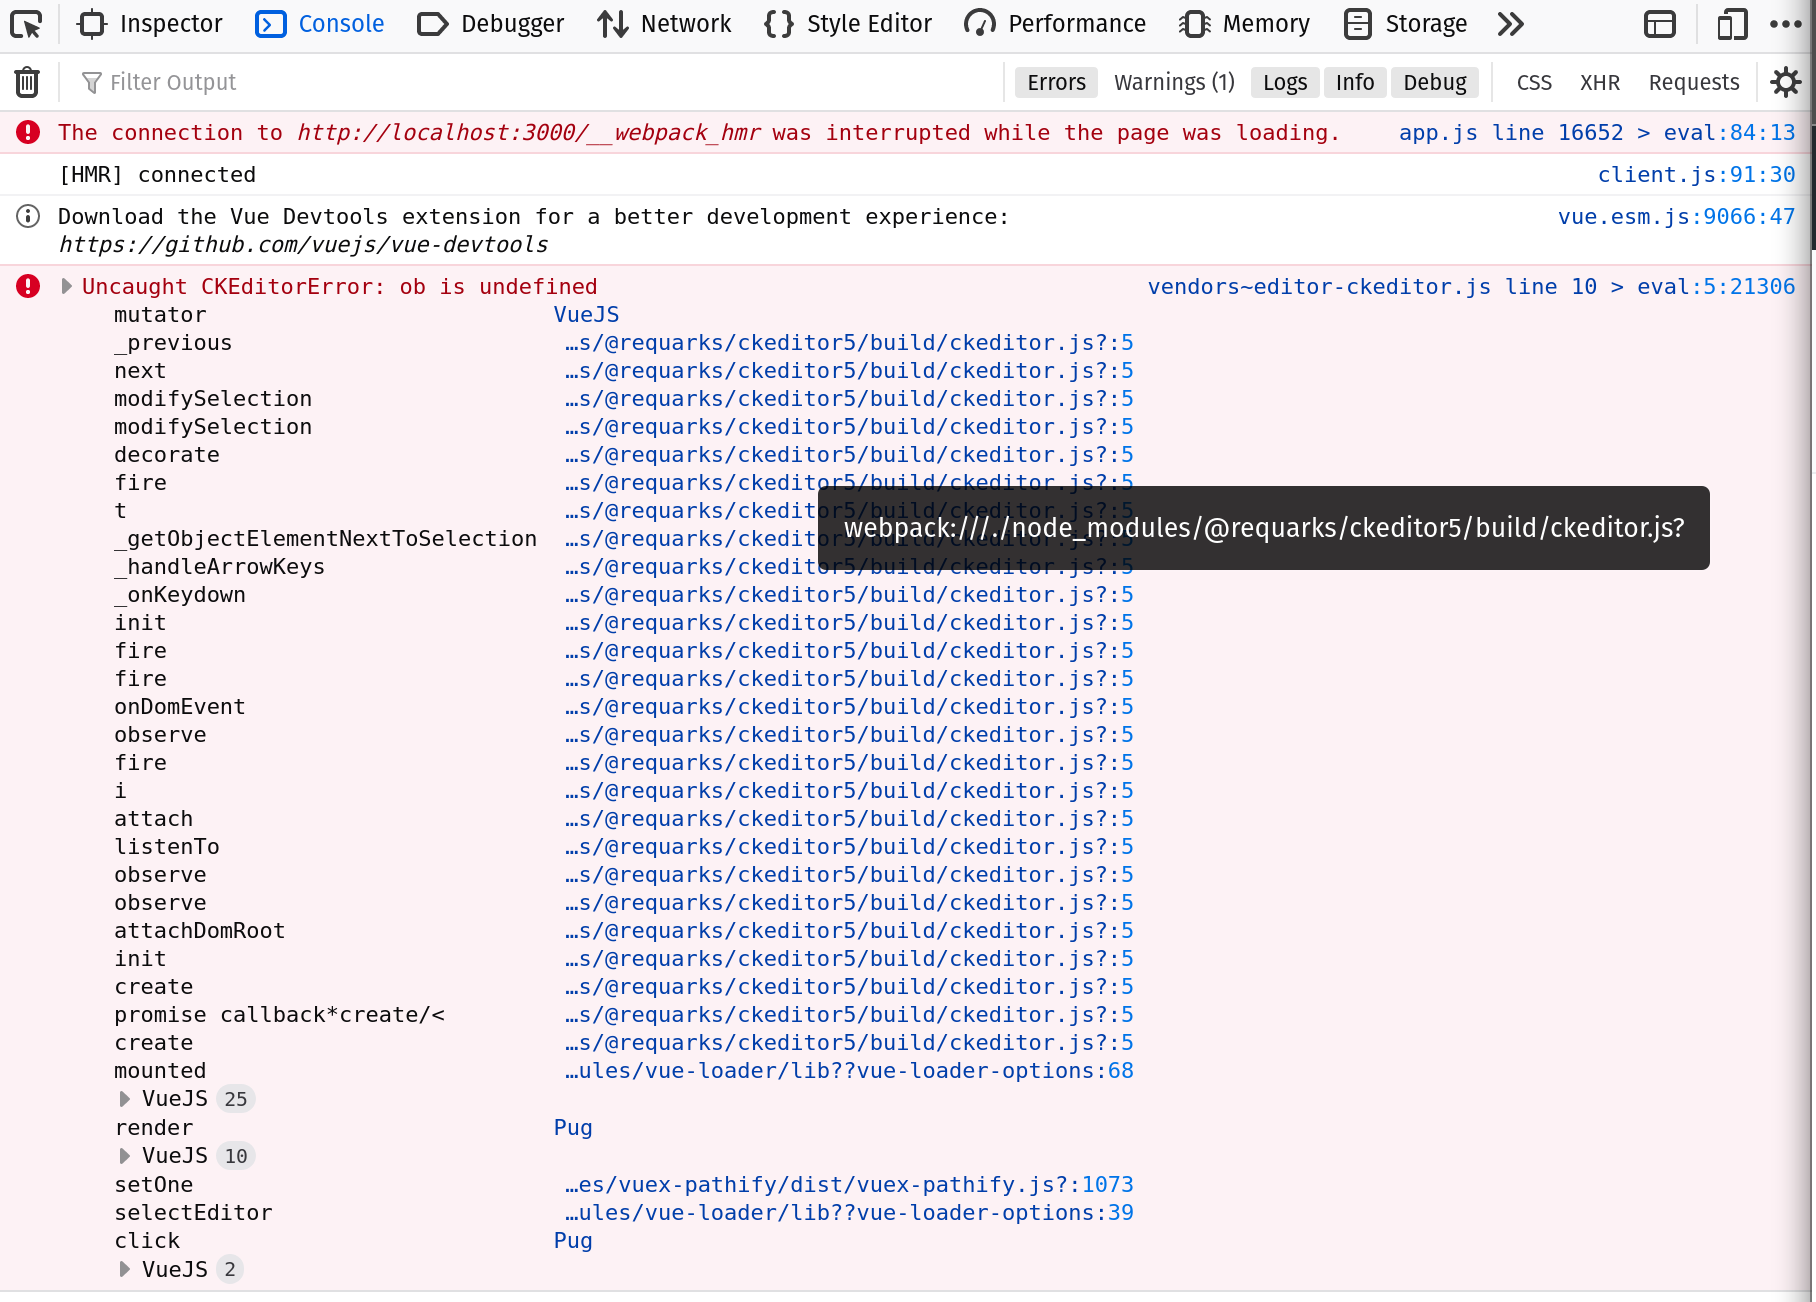The height and width of the screenshot is (1302, 1816).
Task: Open client.js:91:30 source link
Action: pos(1697,174)
